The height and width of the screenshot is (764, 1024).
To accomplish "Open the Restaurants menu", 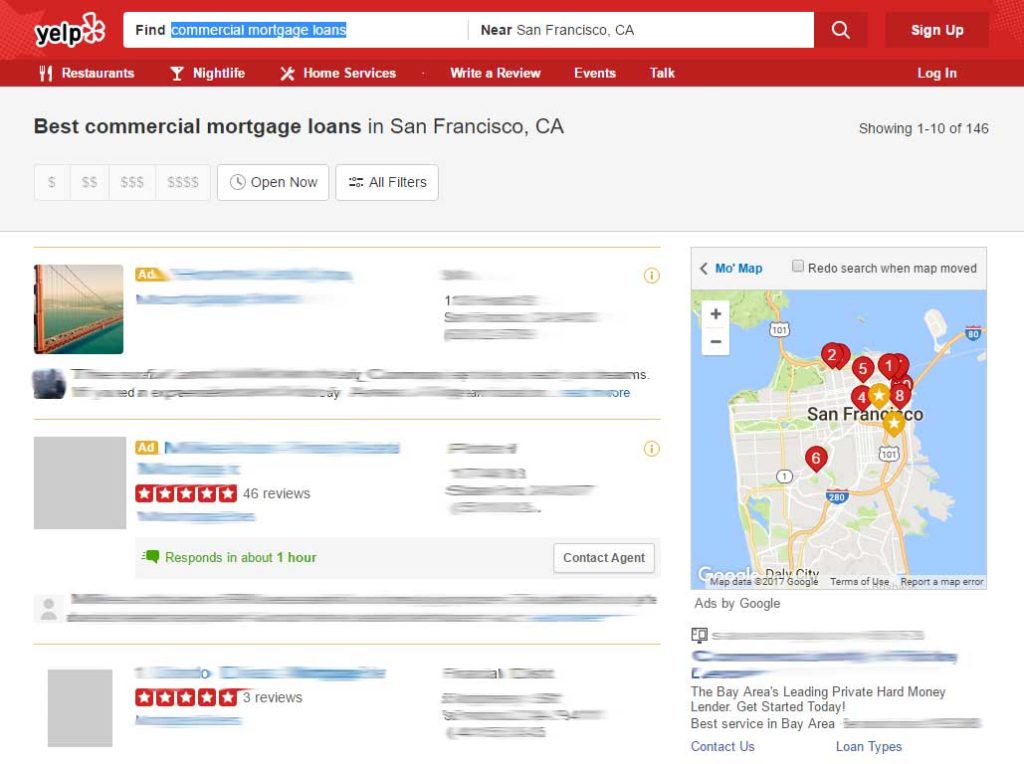I will [87, 73].
